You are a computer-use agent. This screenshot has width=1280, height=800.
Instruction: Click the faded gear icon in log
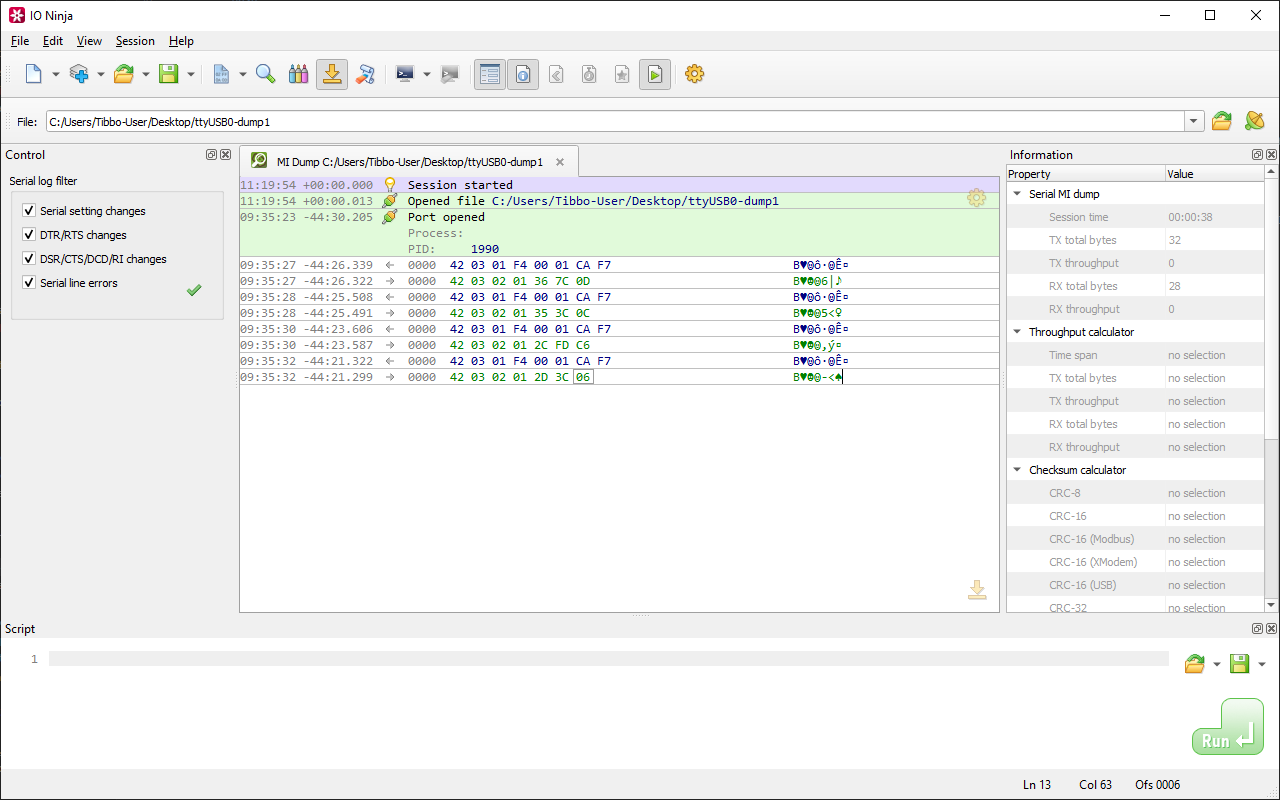pos(976,198)
